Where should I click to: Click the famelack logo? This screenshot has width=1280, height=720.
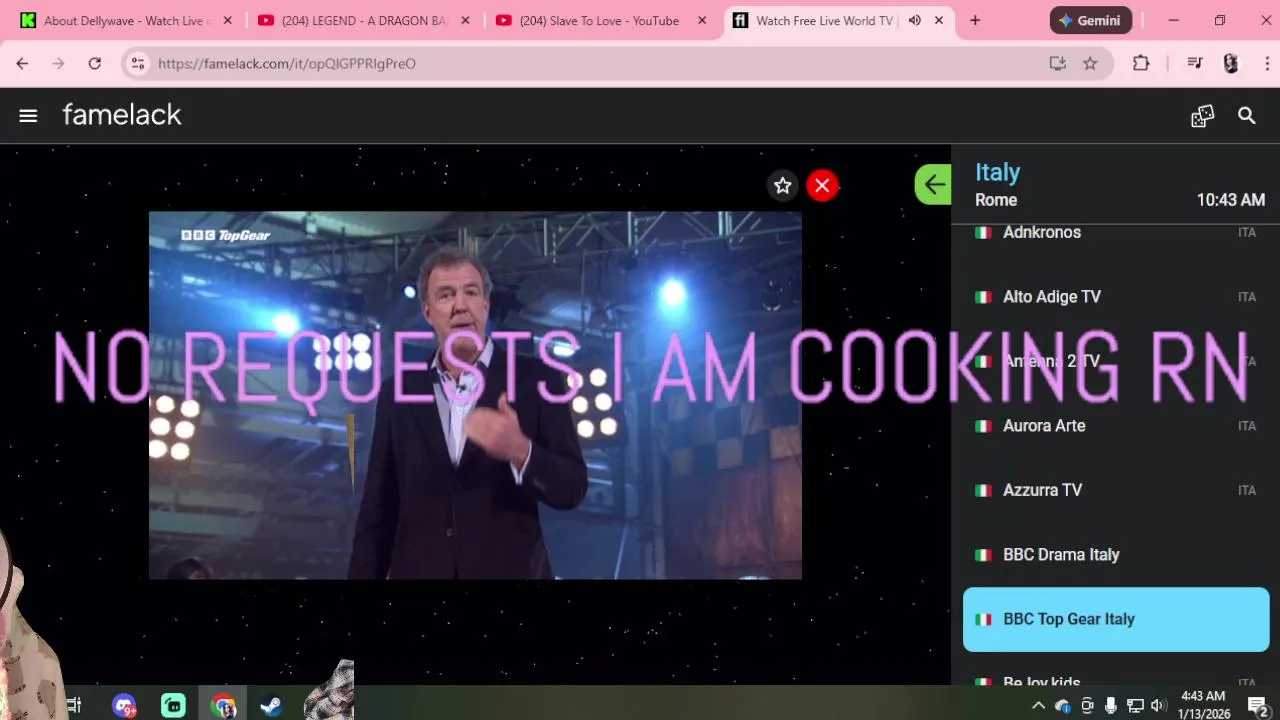122,115
